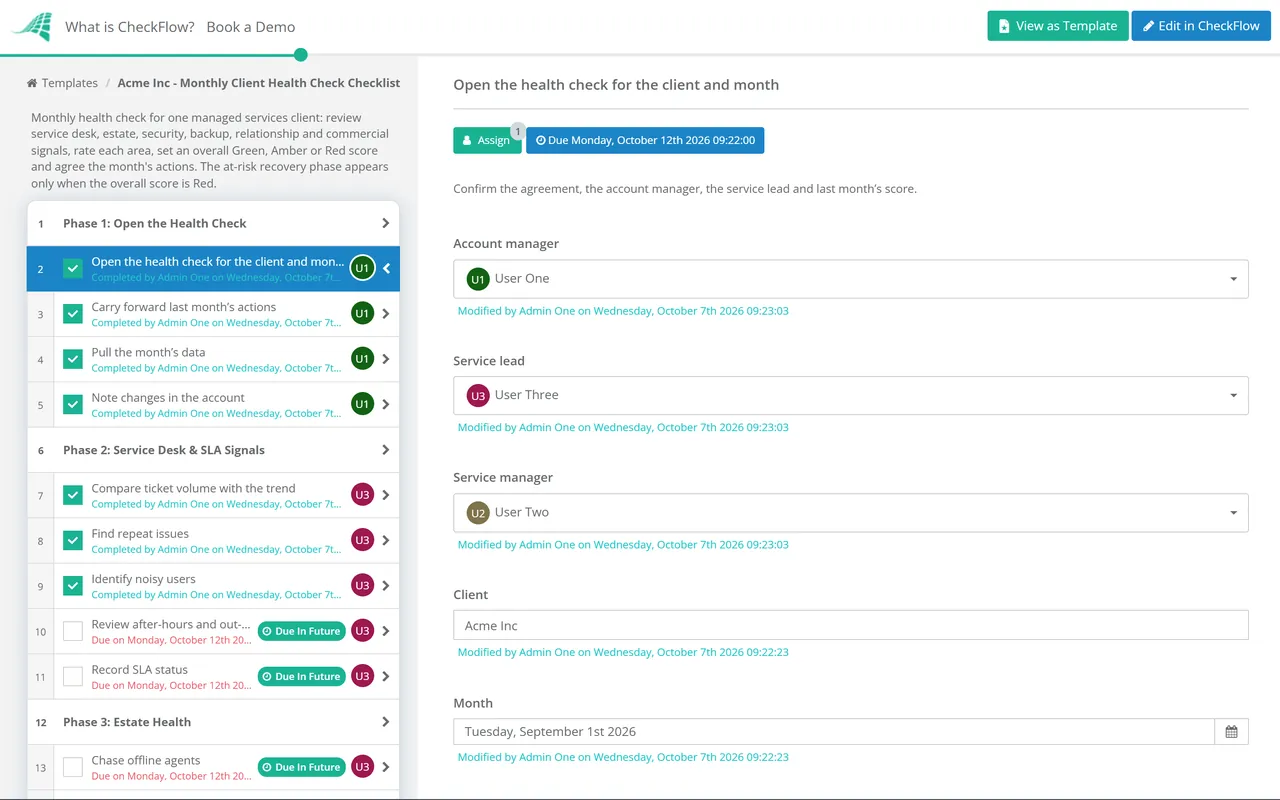Click Edit in CheckFlow button
Viewport: 1280px width, 800px height.
coord(1201,26)
